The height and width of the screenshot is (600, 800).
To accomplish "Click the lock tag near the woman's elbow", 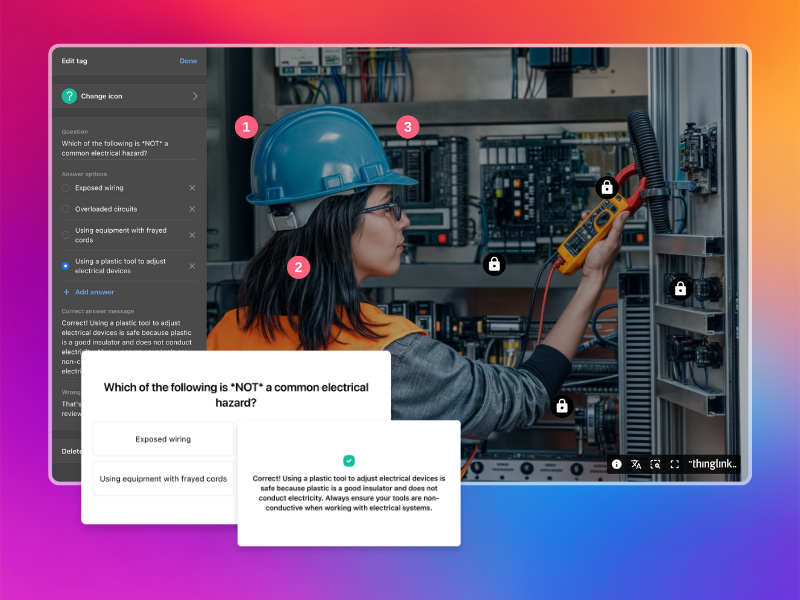I will coord(562,406).
